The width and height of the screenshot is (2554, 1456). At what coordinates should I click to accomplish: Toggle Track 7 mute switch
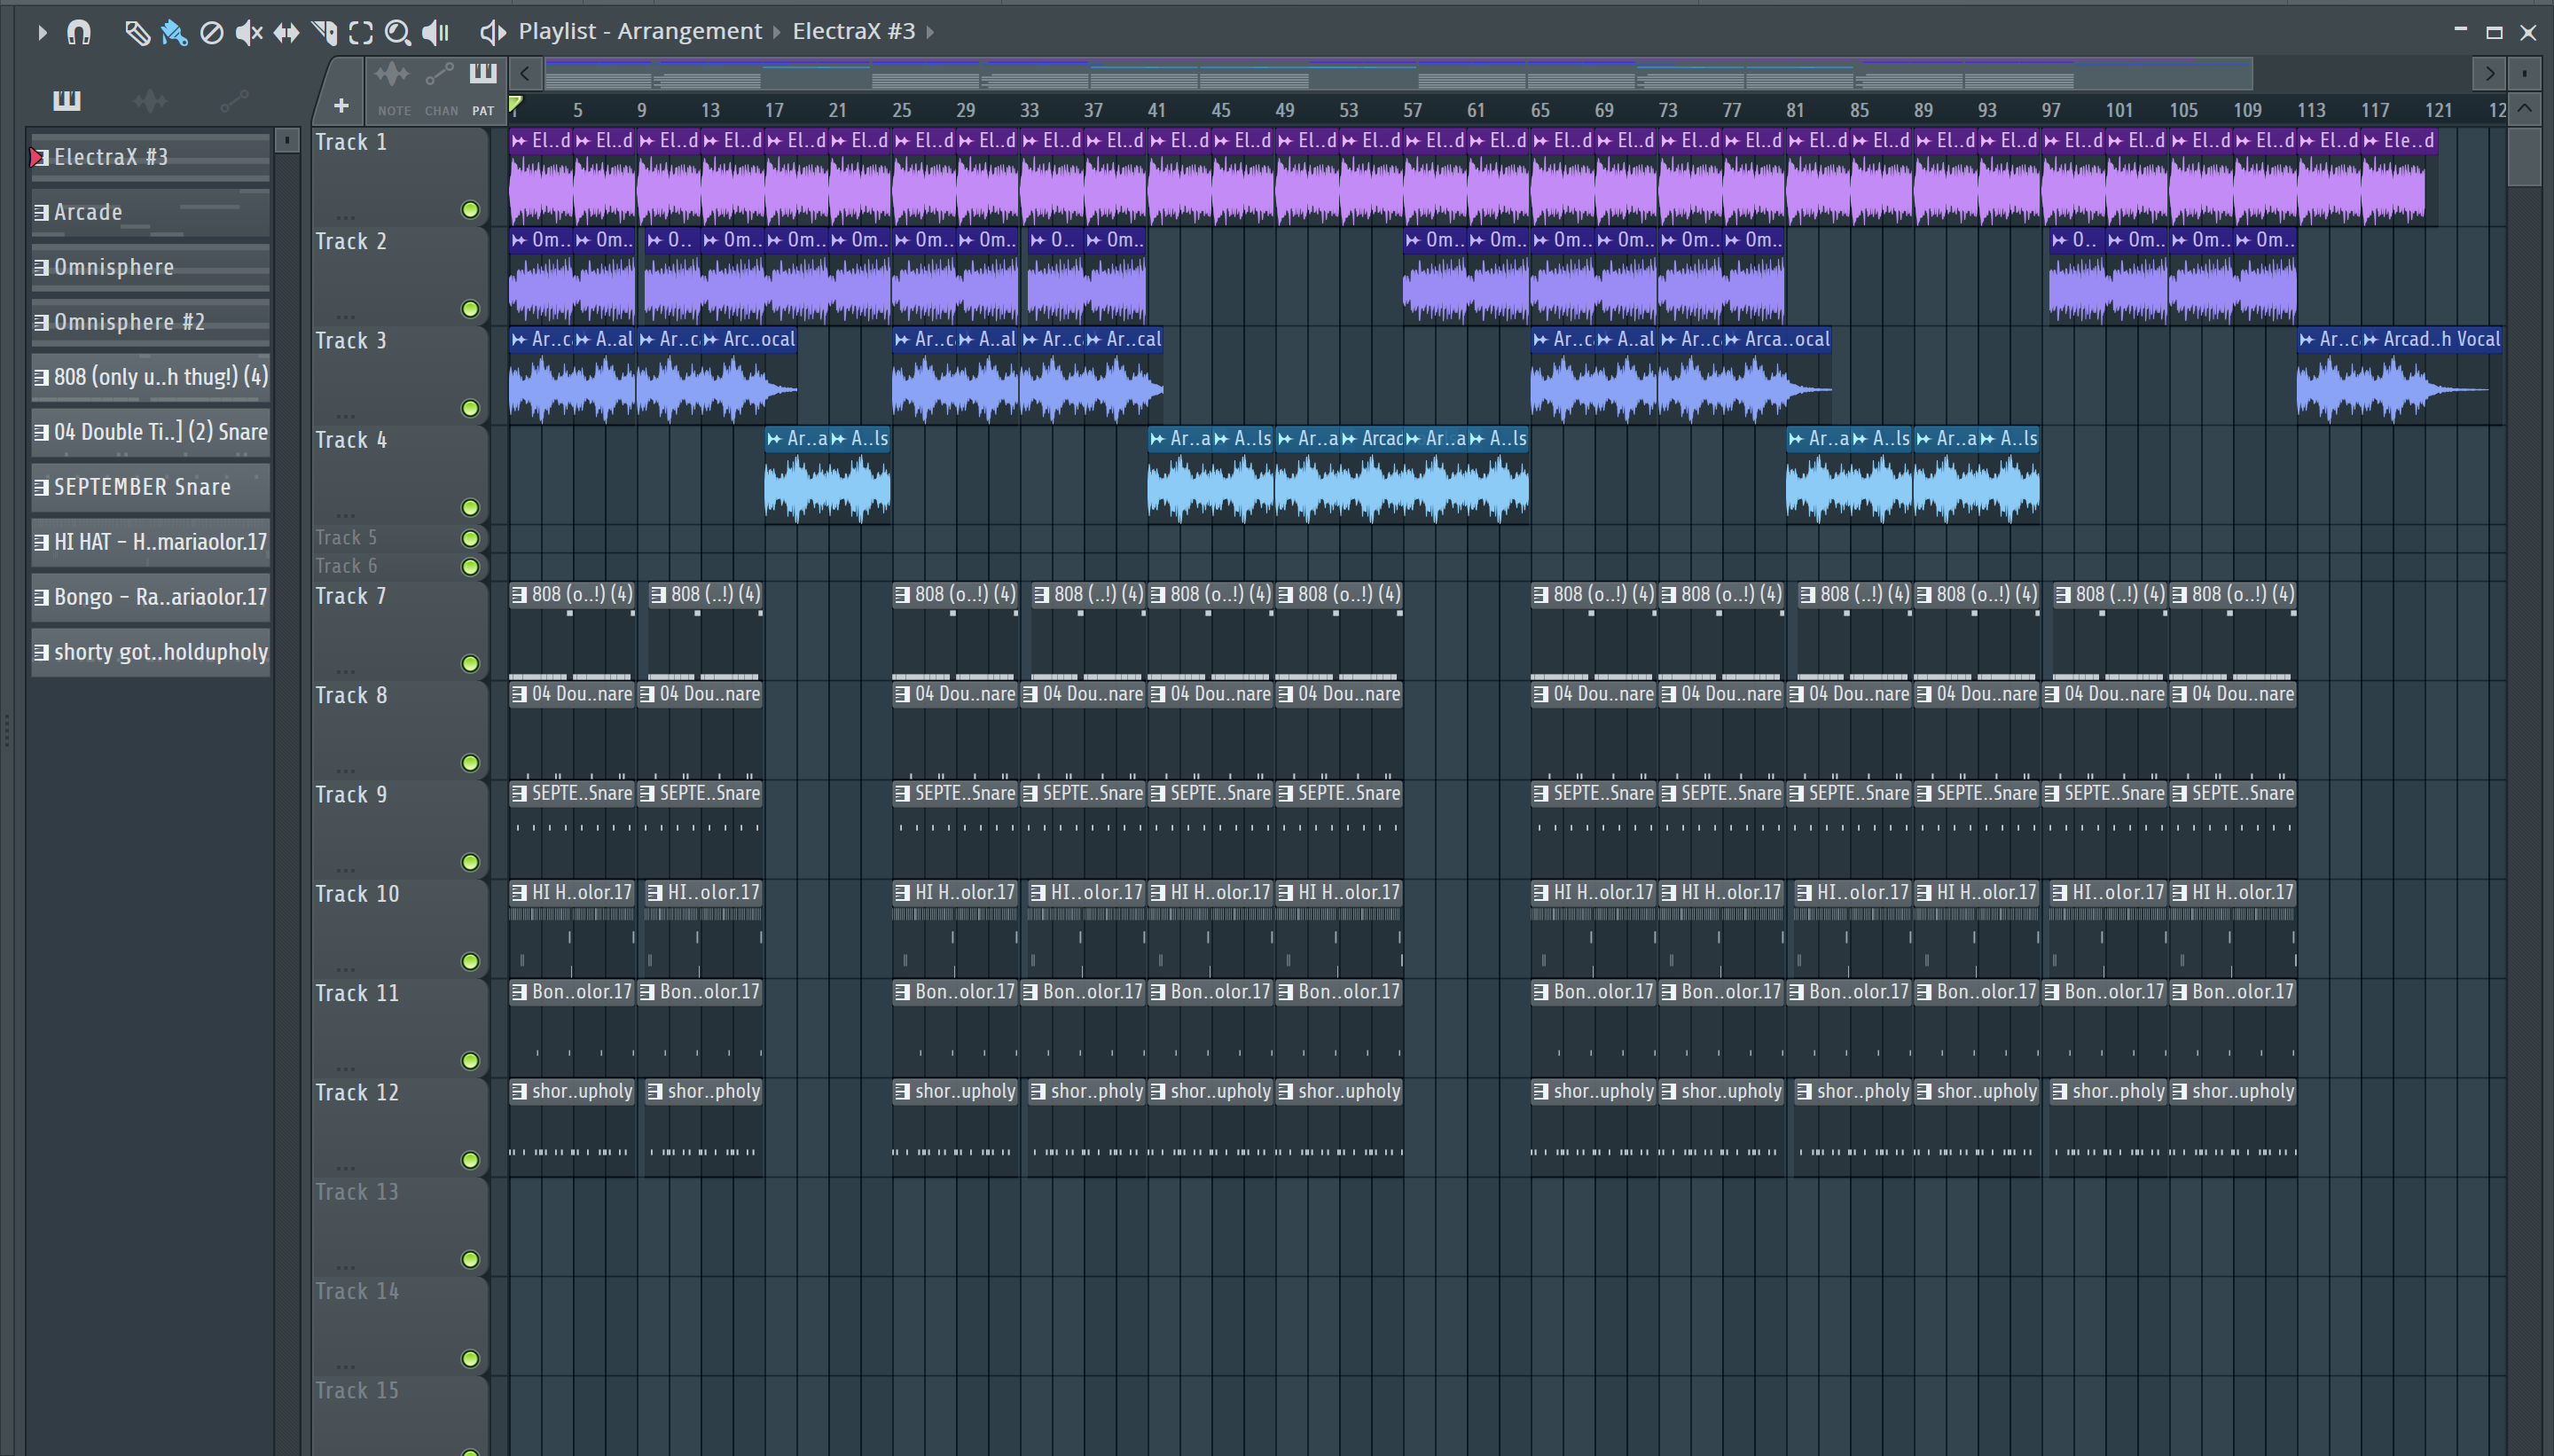click(x=470, y=663)
